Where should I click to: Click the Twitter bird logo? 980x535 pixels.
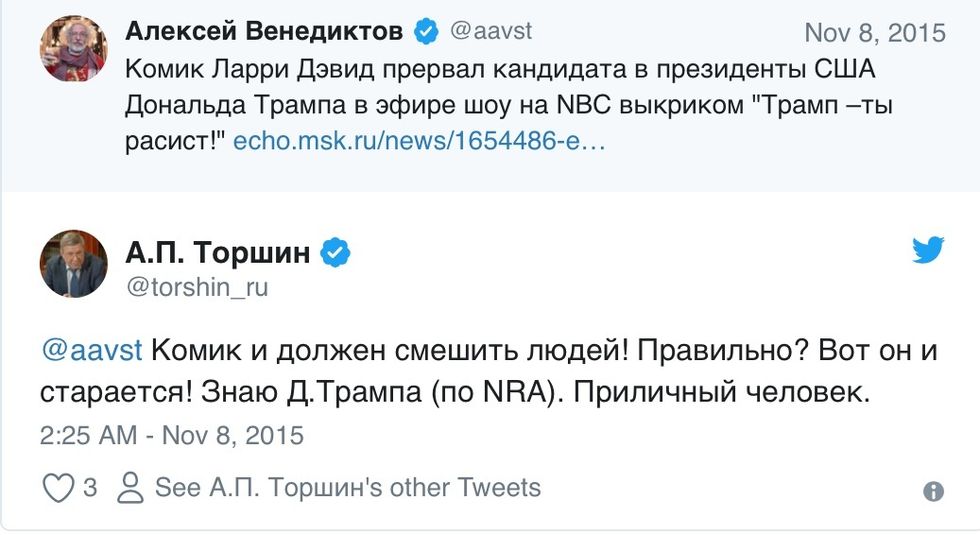click(929, 250)
